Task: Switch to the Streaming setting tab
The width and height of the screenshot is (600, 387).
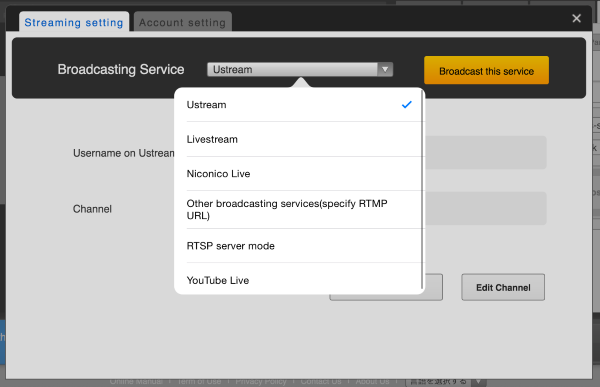Action: (74, 22)
